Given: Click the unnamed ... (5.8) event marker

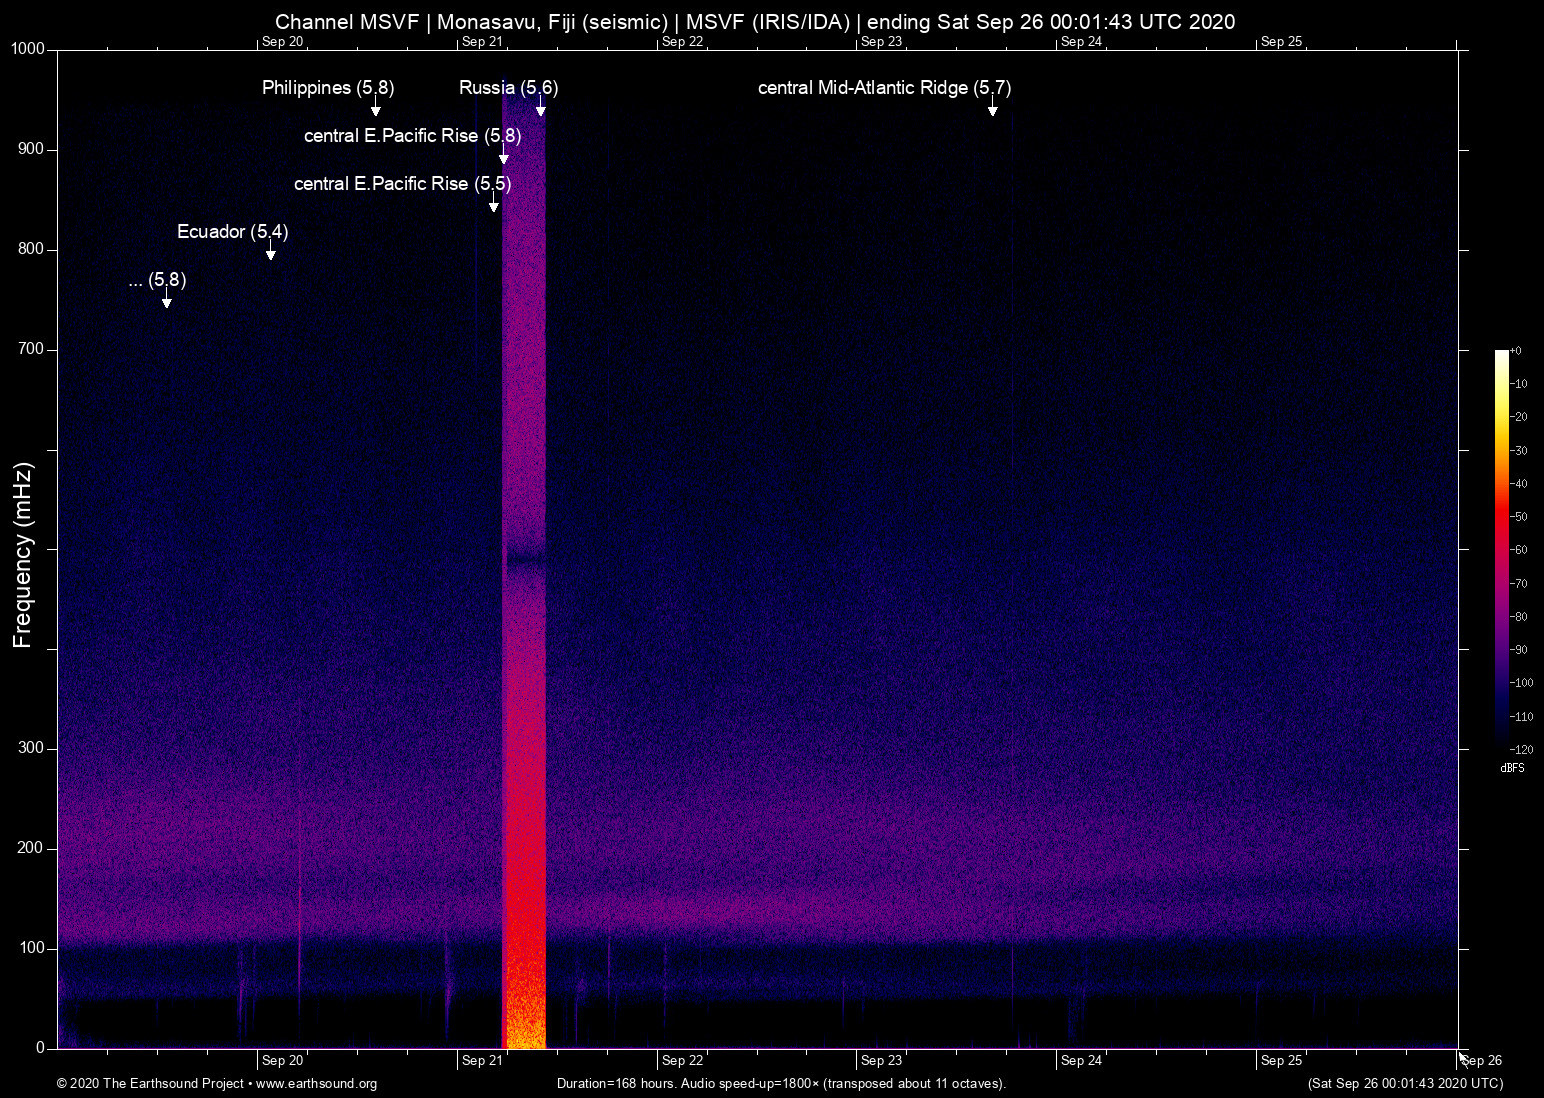Looking at the screenshot, I should pyautogui.click(x=167, y=303).
